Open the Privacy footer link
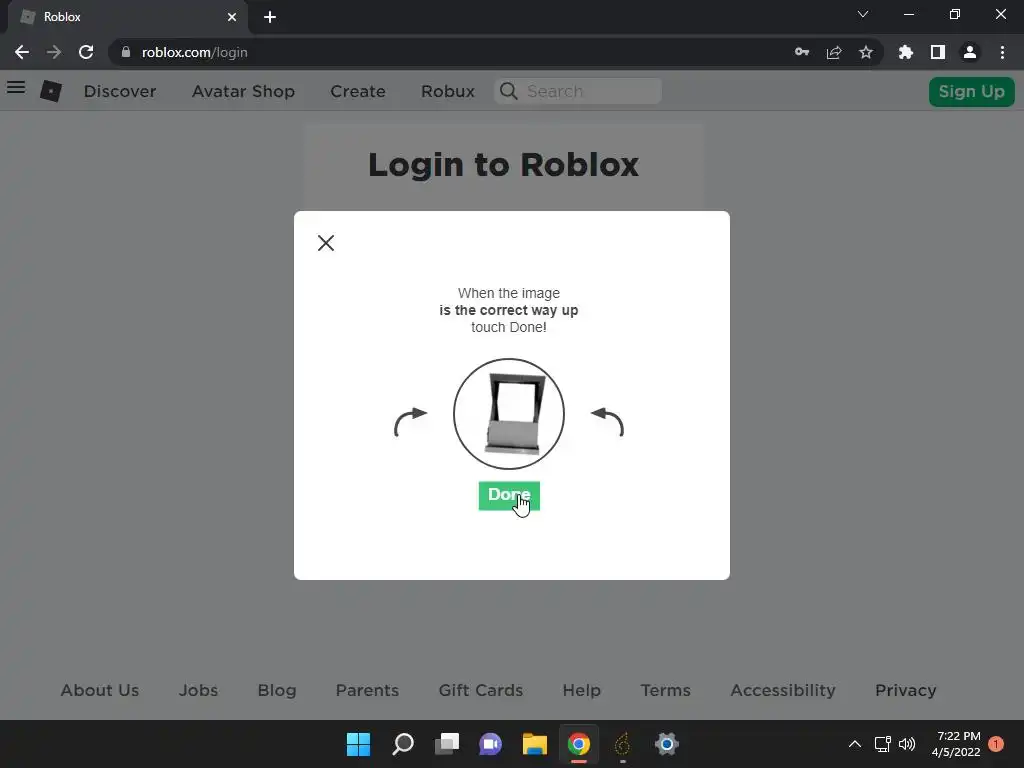The width and height of the screenshot is (1024, 768). tap(906, 690)
